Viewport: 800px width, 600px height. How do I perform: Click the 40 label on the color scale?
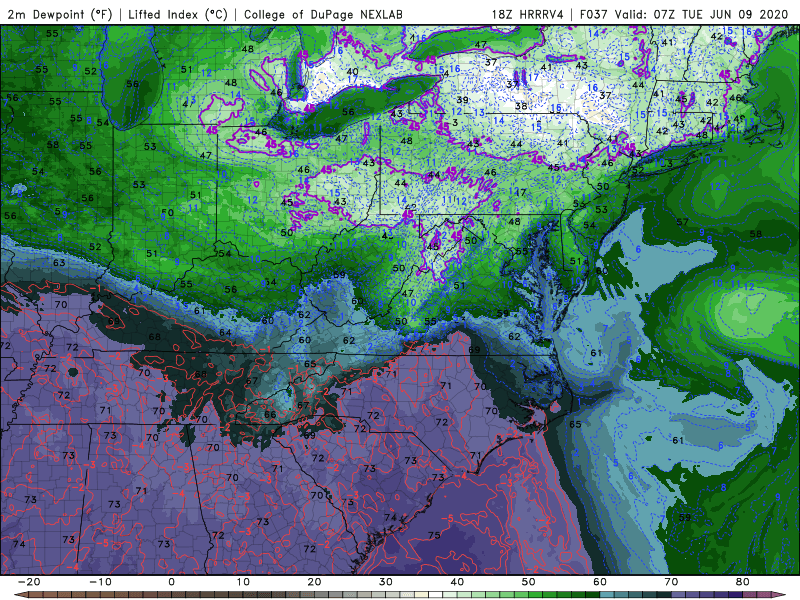457,582
